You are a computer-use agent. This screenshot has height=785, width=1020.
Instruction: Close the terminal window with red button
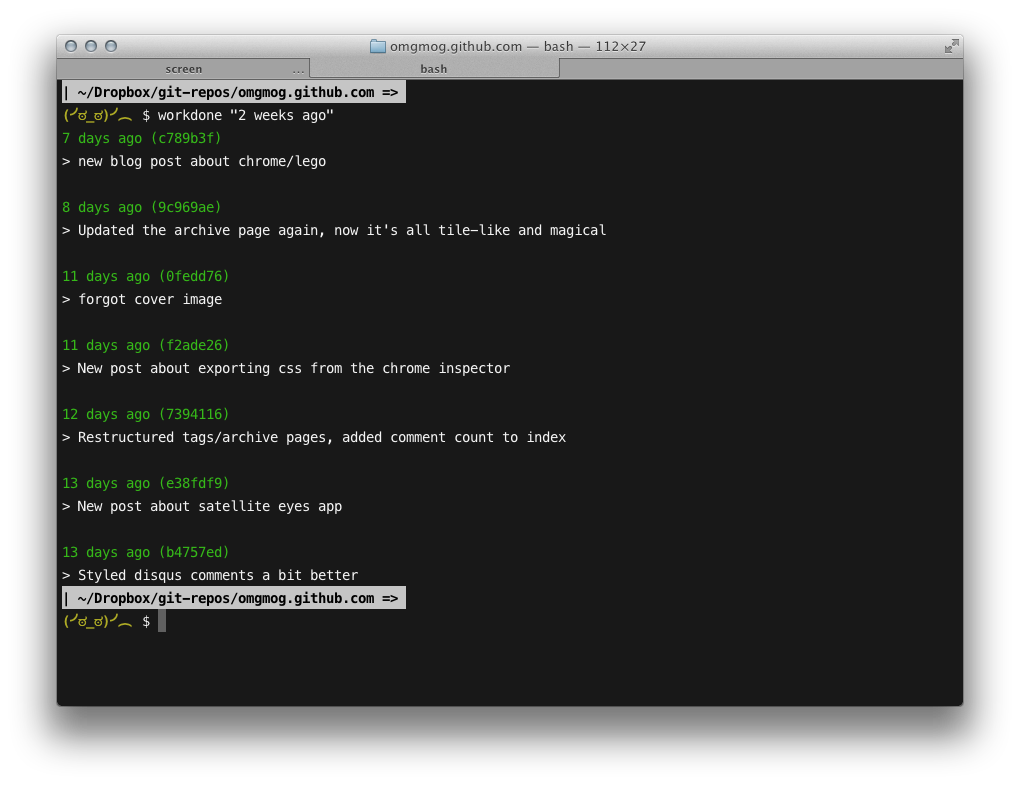(71, 46)
